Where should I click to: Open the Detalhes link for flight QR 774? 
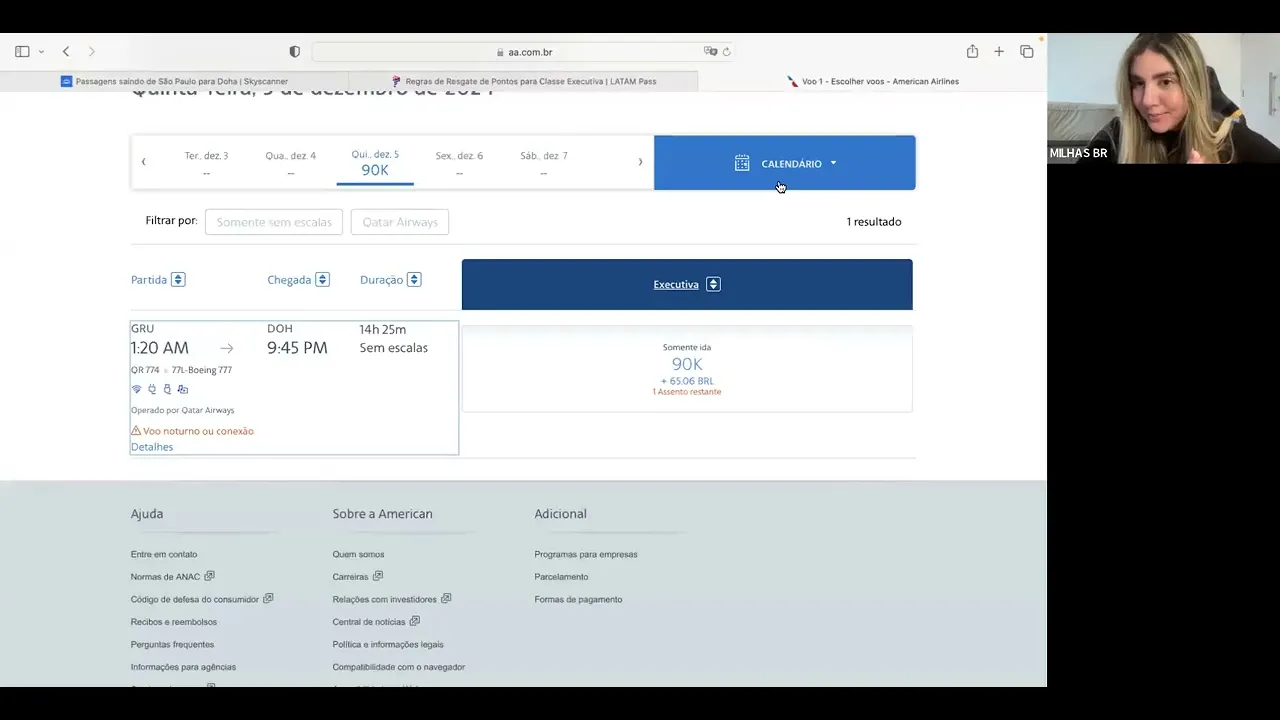coord(152,447)
